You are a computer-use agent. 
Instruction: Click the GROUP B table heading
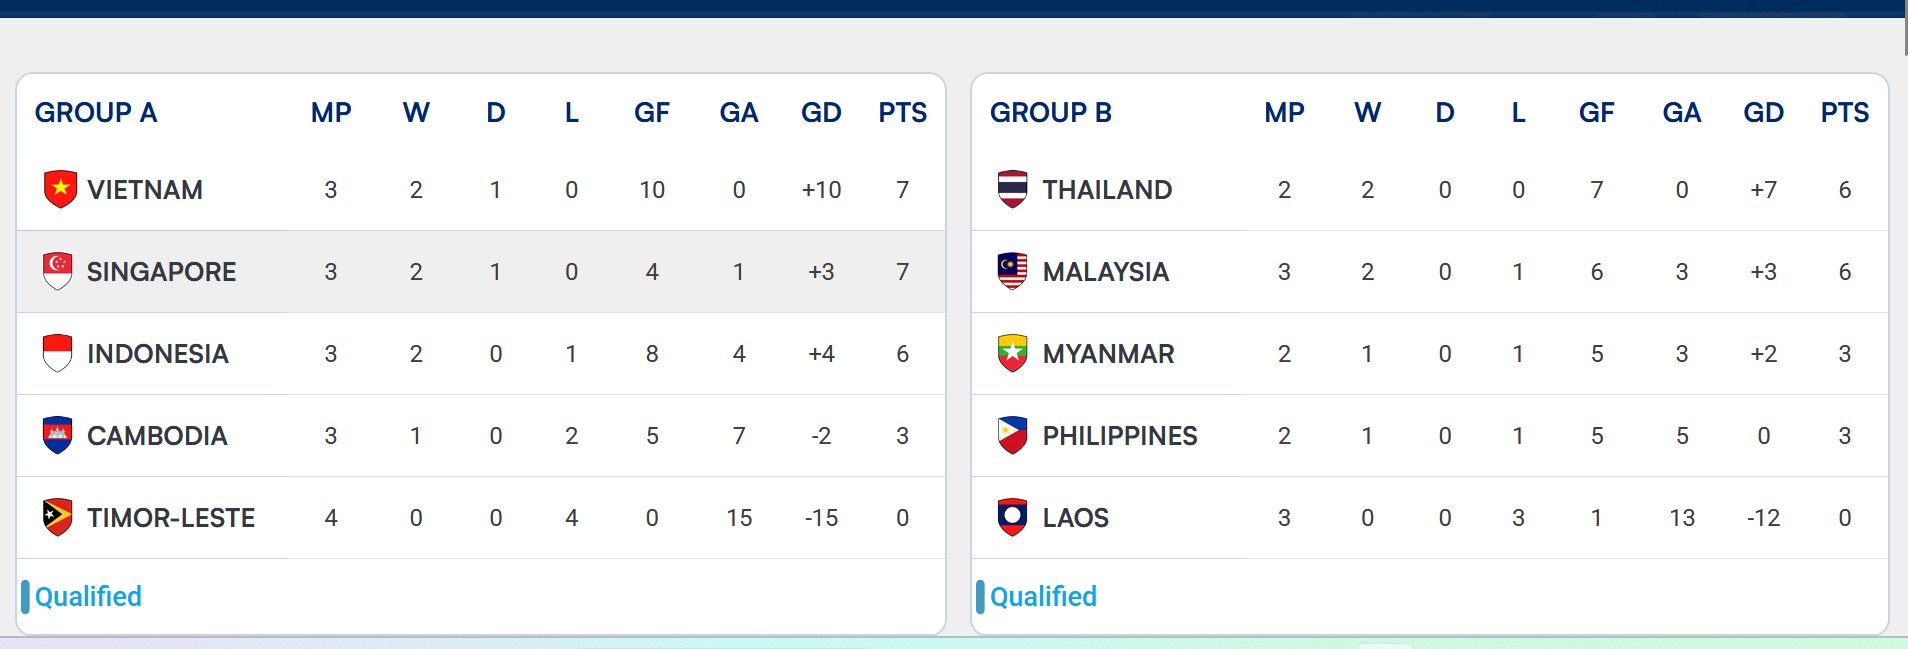point(1051,113)
